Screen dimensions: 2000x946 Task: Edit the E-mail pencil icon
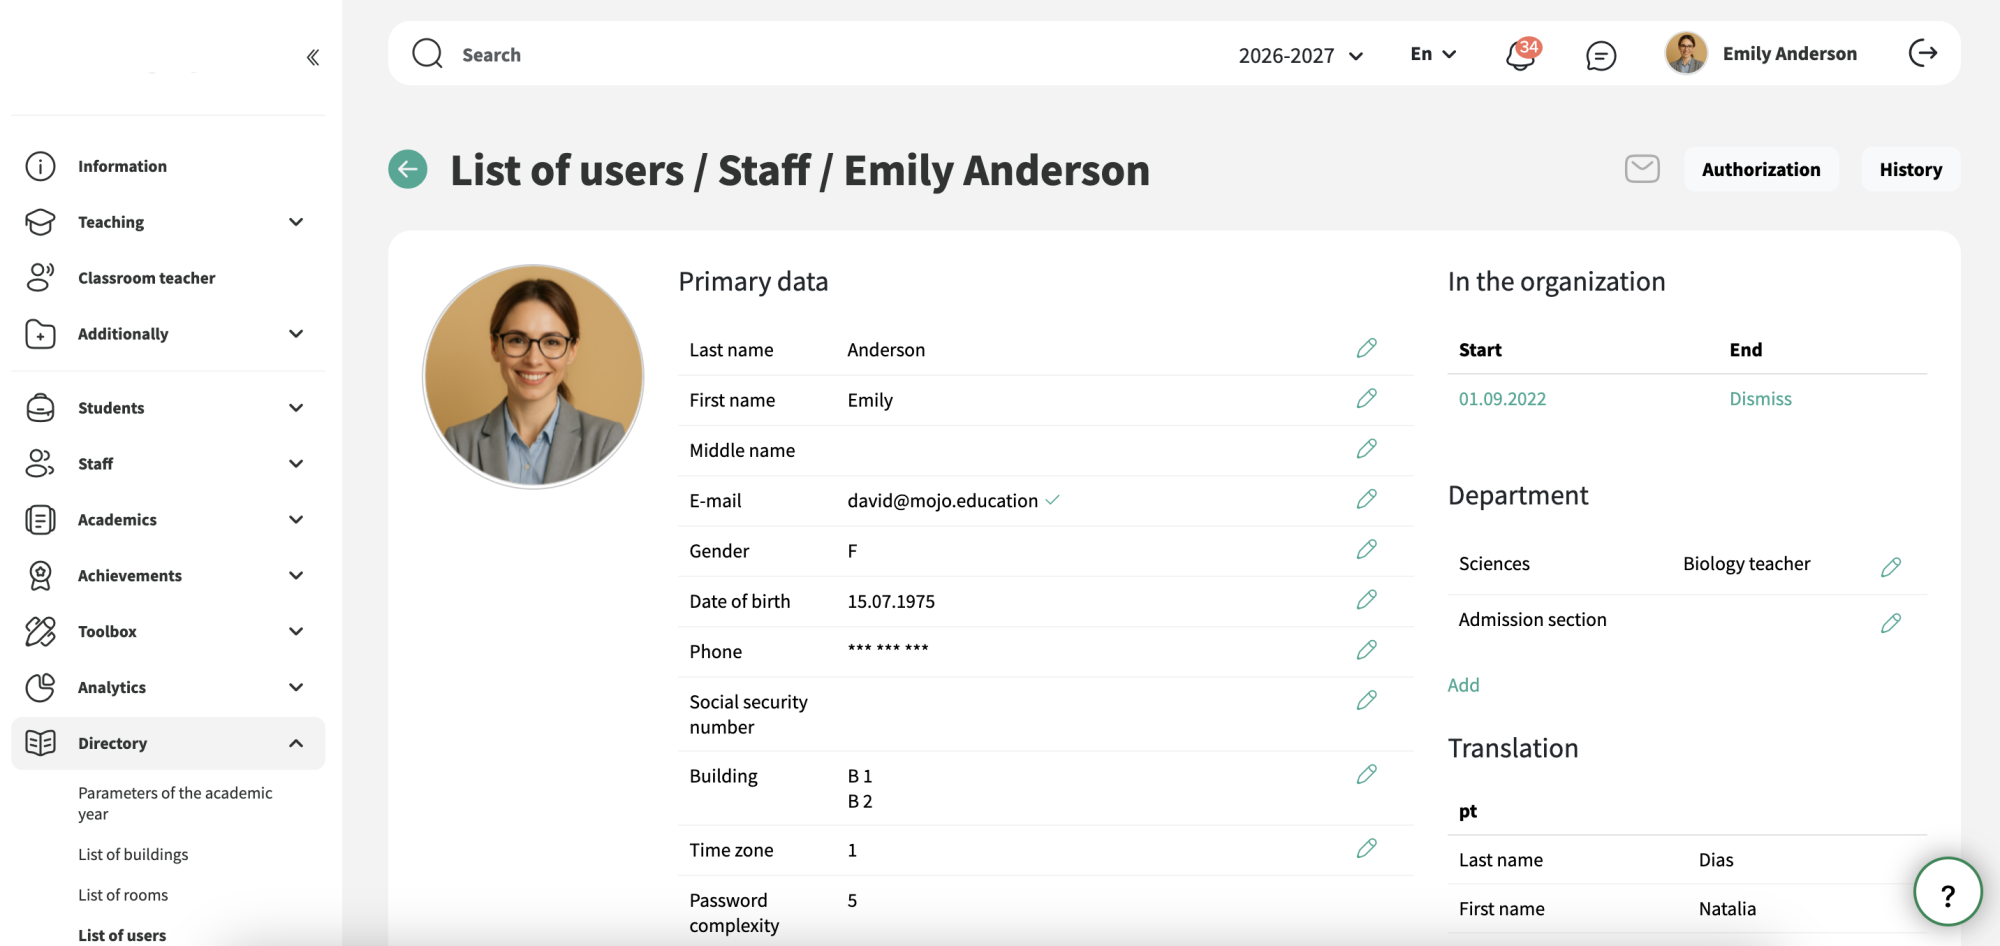point(1367,499)
